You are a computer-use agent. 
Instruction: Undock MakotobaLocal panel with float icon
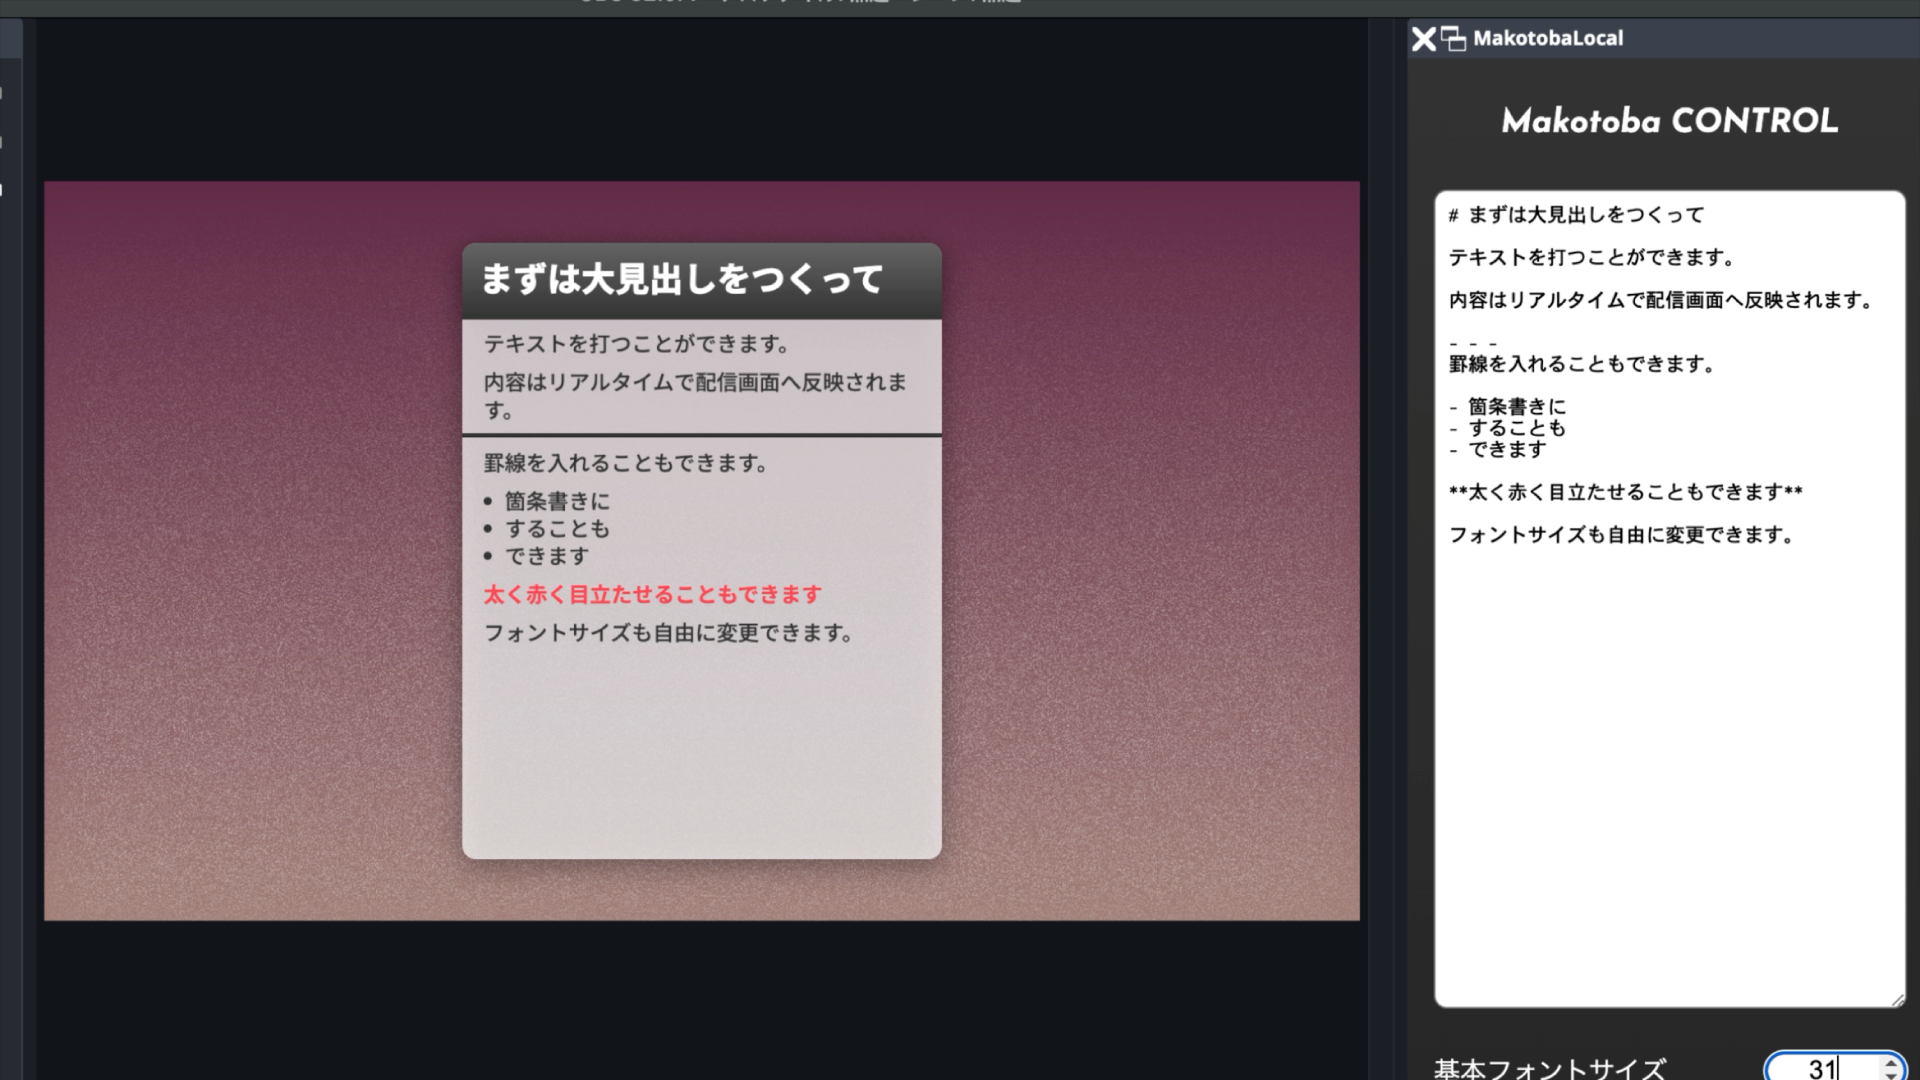pyautogui.click(x=1453, y=39)
